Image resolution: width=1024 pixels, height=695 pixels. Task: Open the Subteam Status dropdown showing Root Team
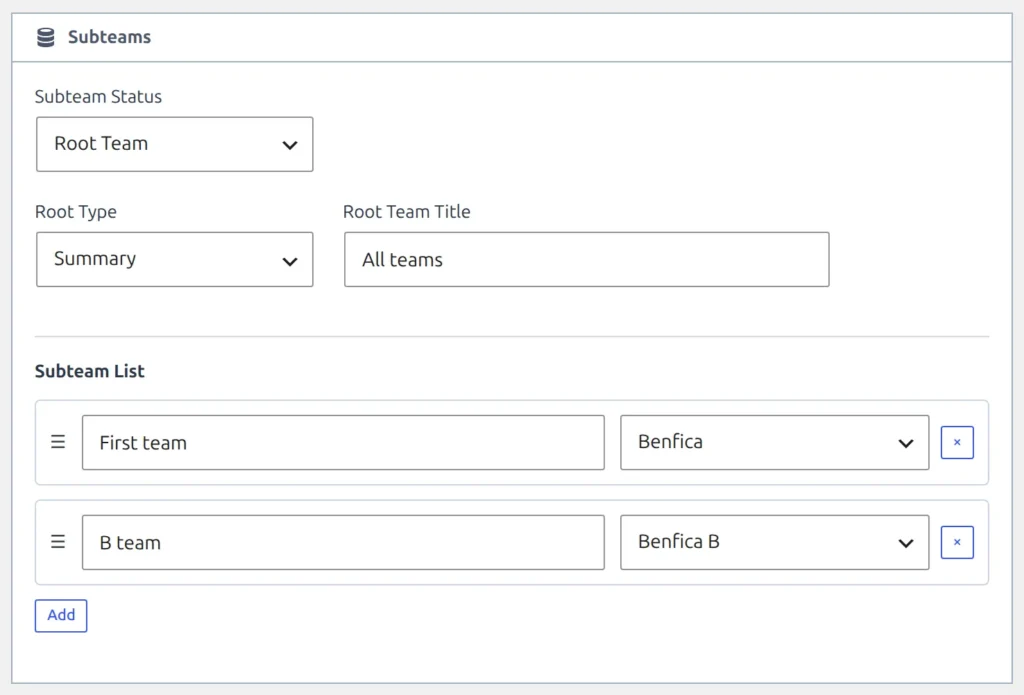pyautogui.click(x=174, y=144)
